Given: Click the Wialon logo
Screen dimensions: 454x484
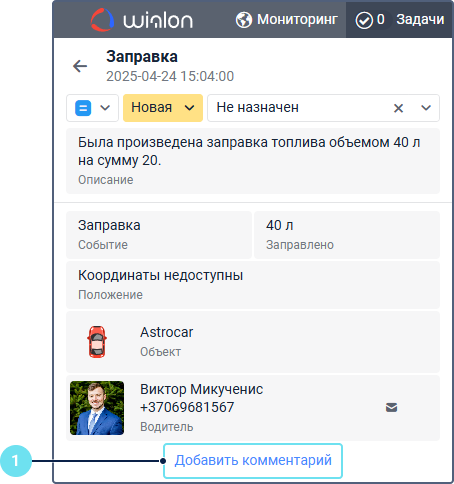Looking at the screenshot, I should (142, 20).
